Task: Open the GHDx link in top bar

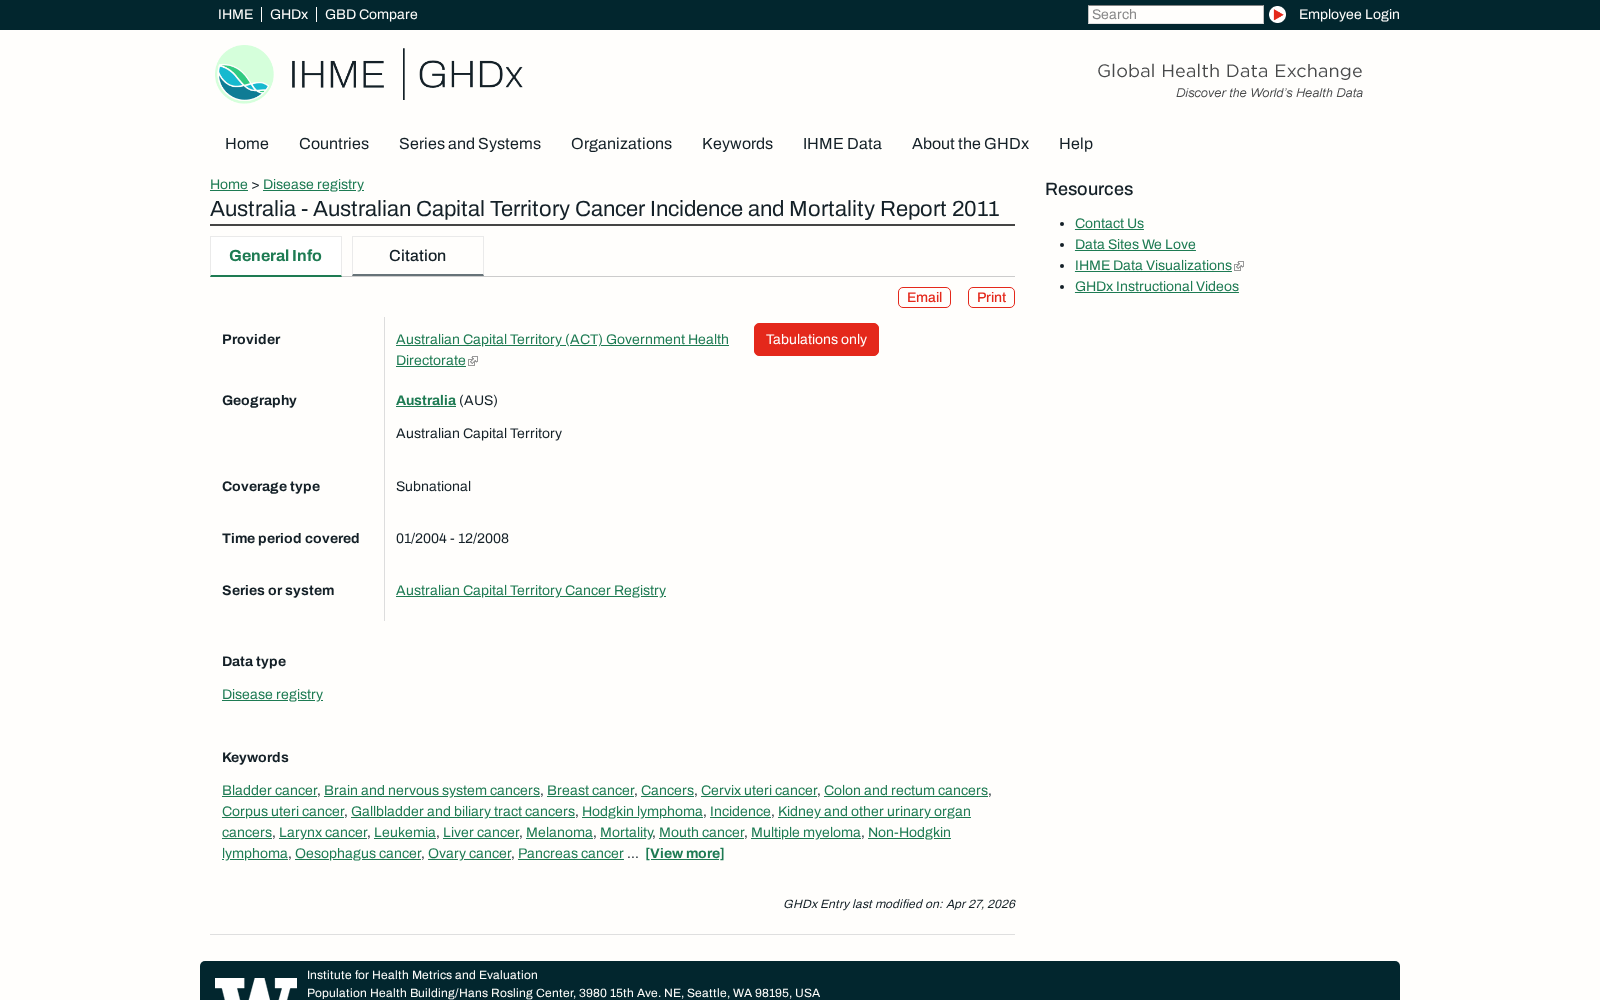Action: tap(289, 14)
